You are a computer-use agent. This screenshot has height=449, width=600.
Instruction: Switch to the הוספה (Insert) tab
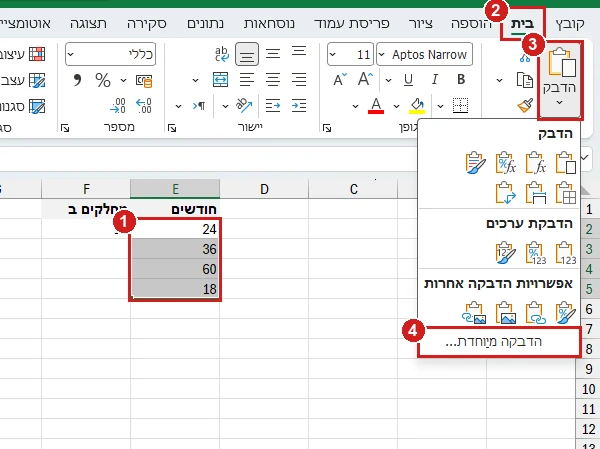(471, 24)
